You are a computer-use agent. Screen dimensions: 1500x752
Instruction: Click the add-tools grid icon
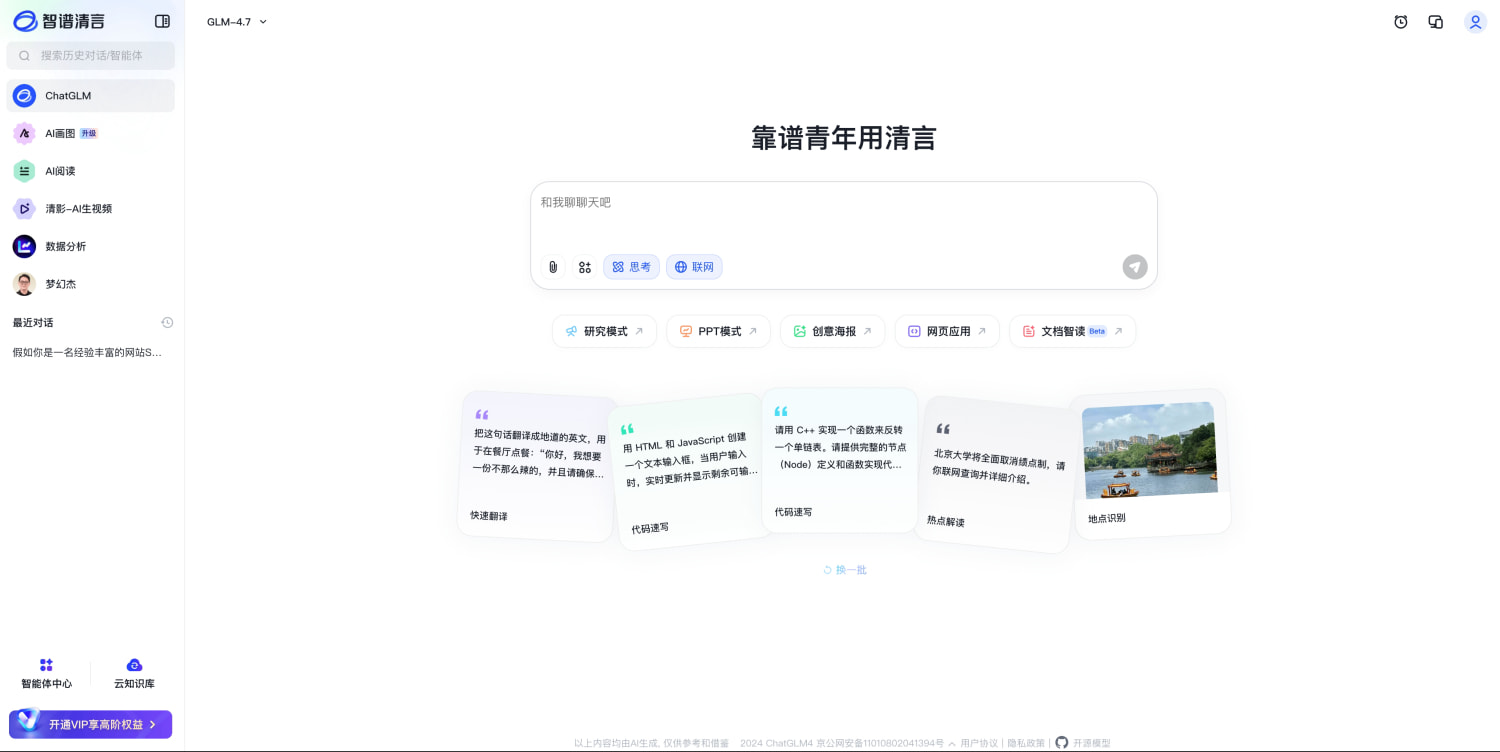[x=585, y=267]
